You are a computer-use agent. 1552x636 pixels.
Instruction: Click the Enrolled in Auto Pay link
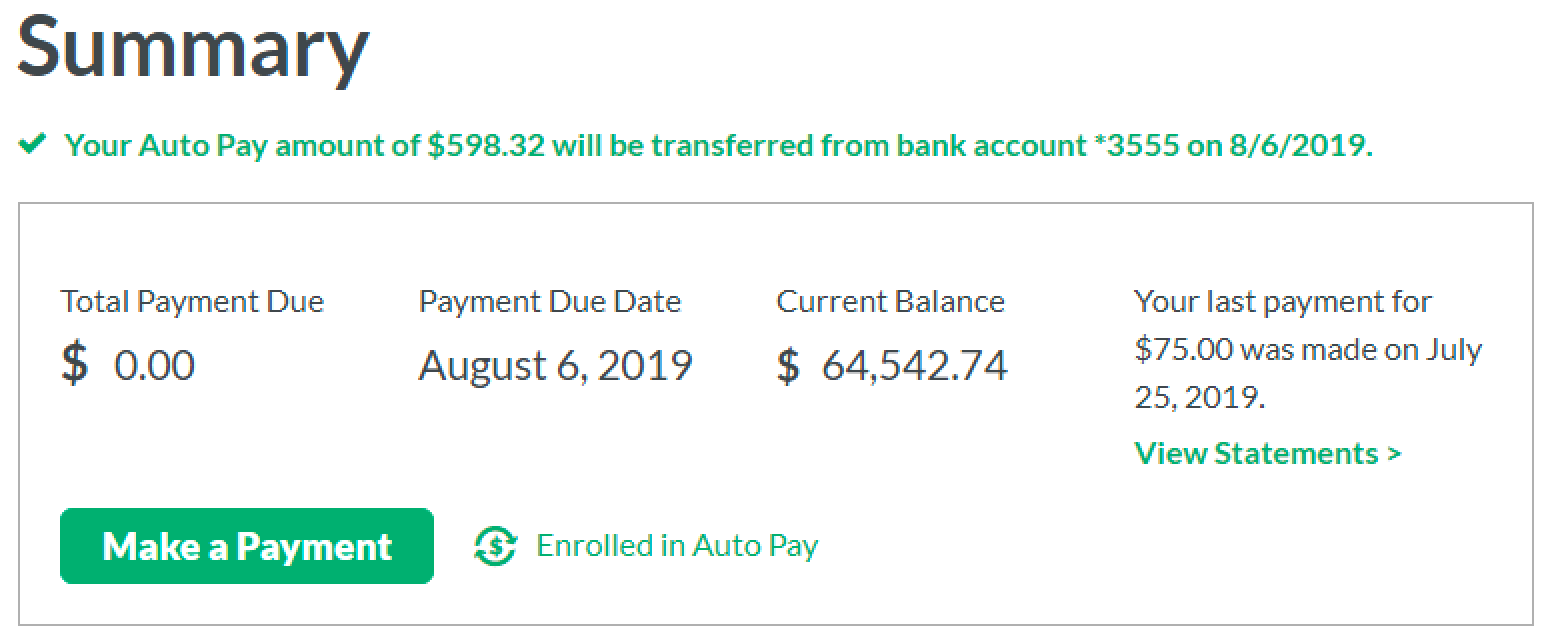click(x=677, y=546)
